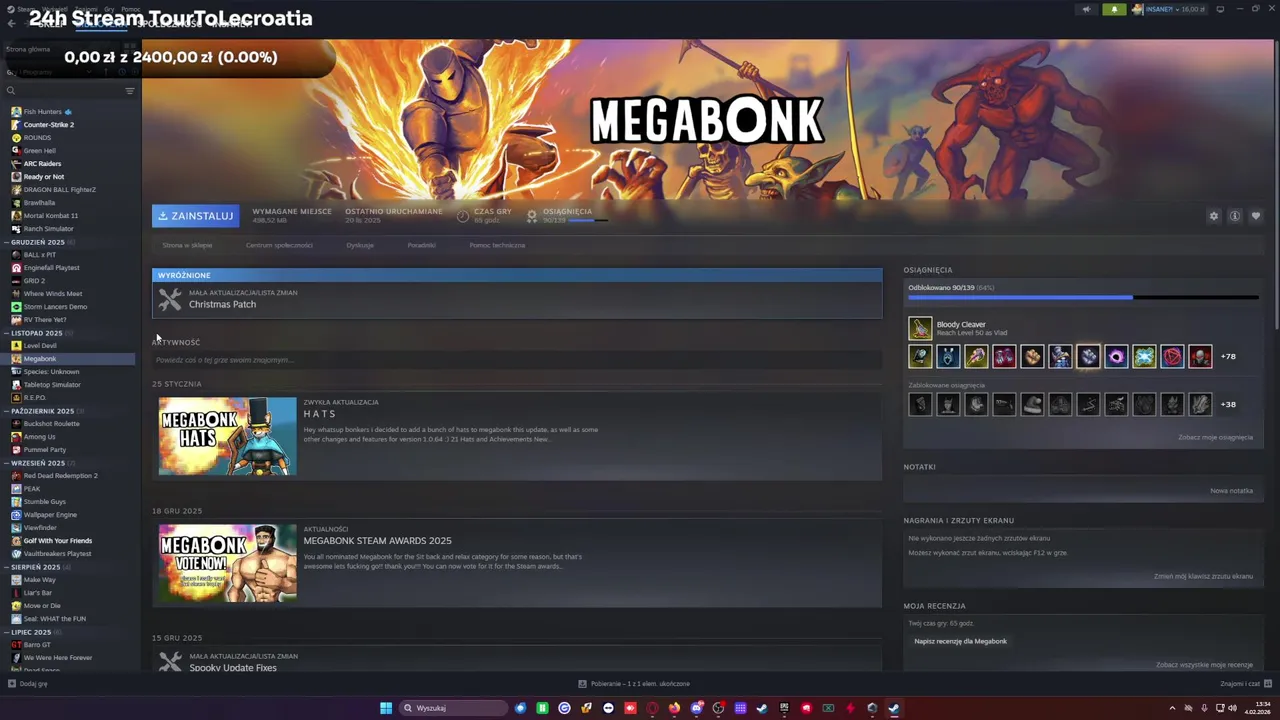Open the Zobacz moje osiągnięcia link
1280x720 pixels.
coord(1215,437)
